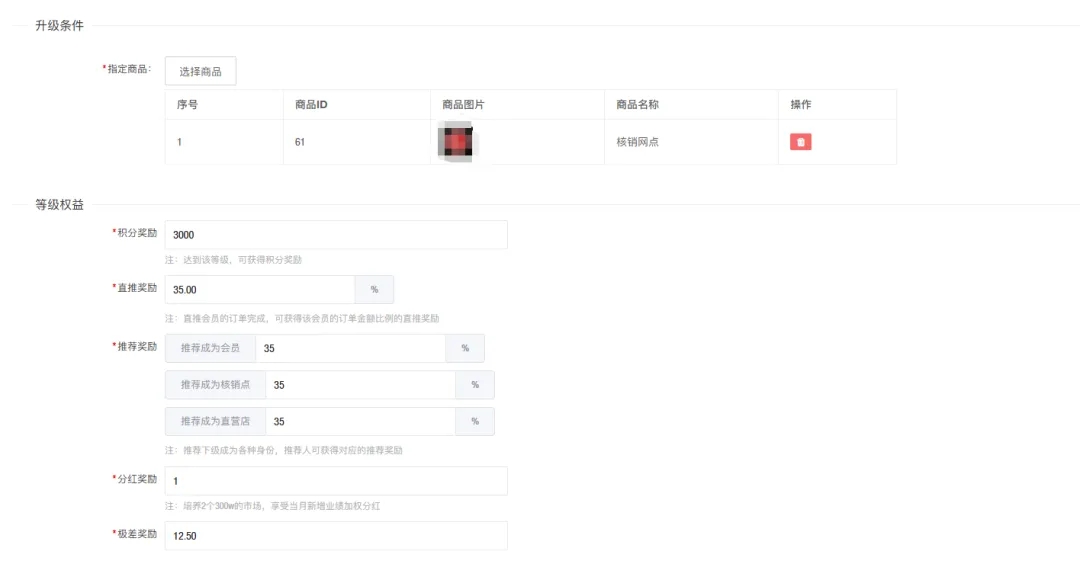Open the blurred product image thumbnail
The image size is (1080, 580).
click(x=457, y=142)
